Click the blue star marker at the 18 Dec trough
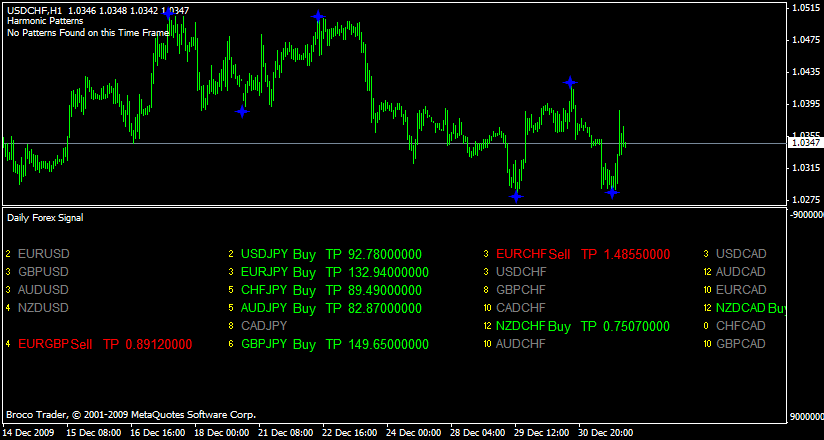 [x=242, y=111]
